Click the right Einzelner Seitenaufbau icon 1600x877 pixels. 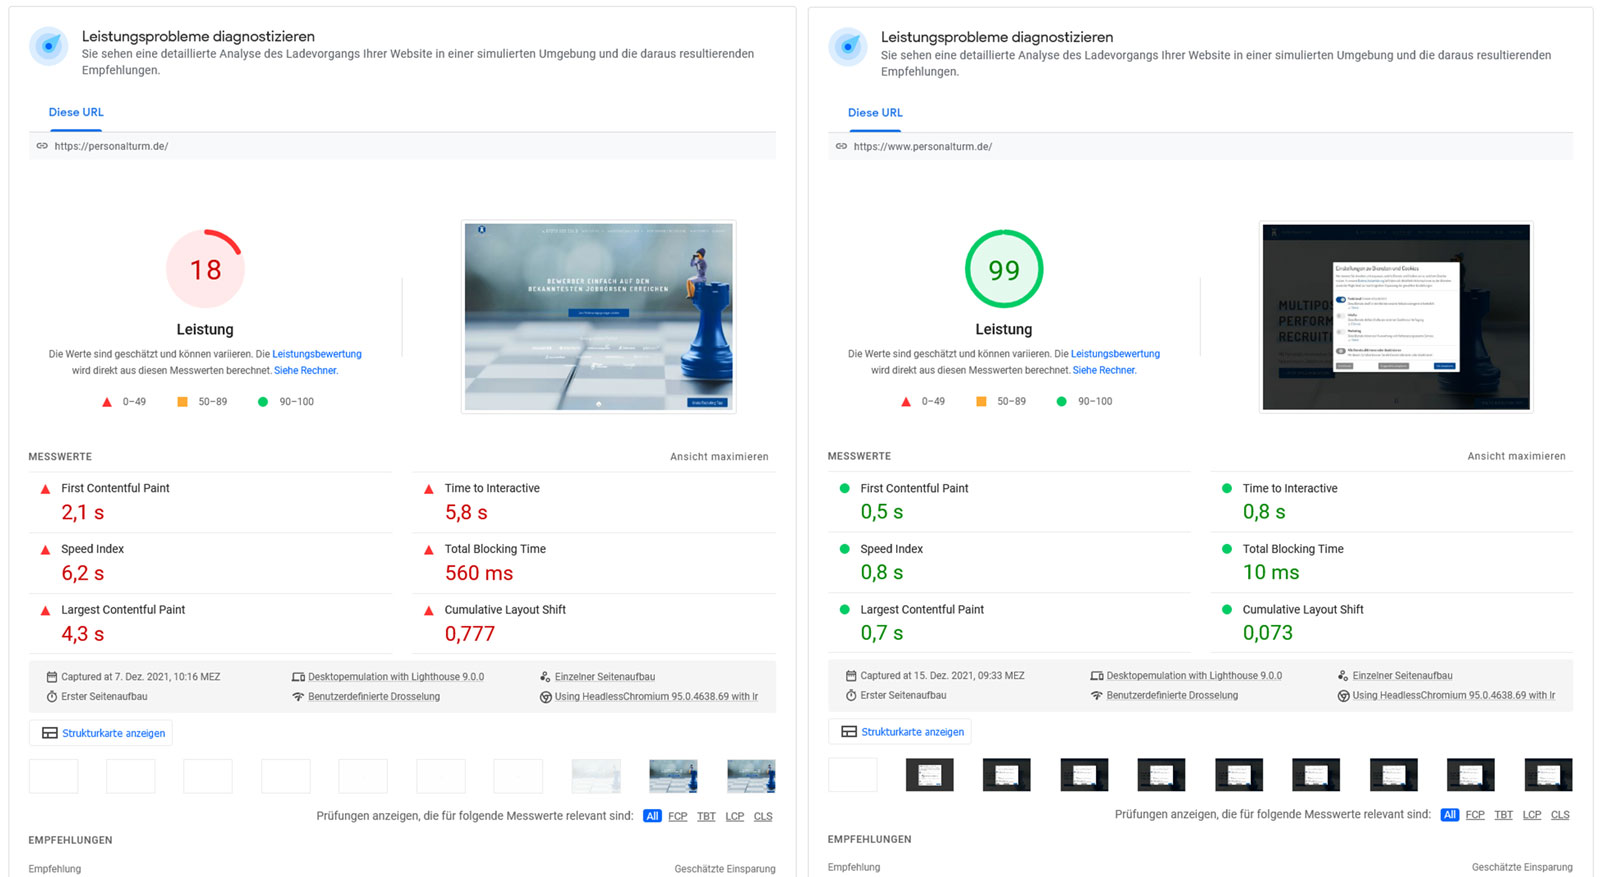click(1343, 676)
